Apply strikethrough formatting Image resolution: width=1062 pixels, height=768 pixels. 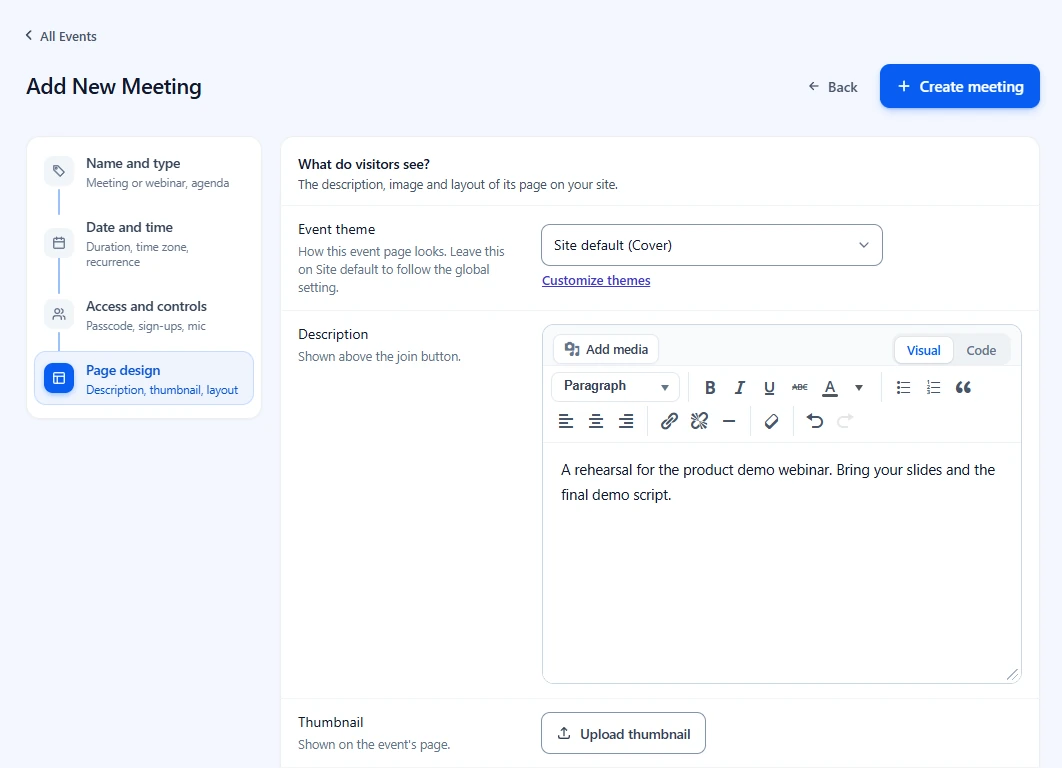pyautogui.click(x=799, y=387)
